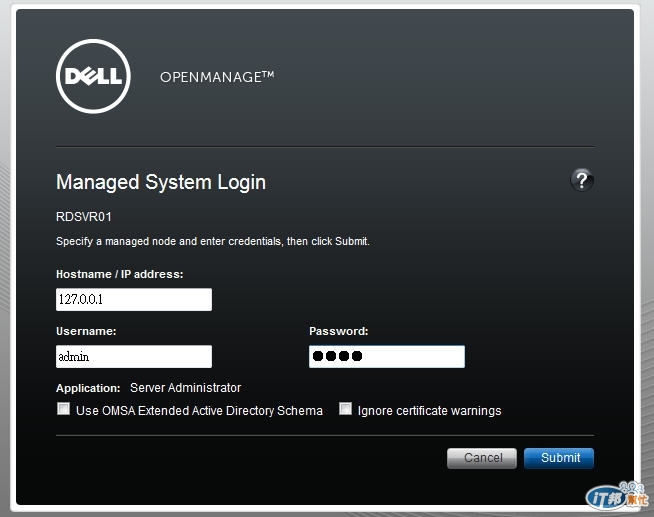
Task: Click the RDSVR01 server name
Action: click(x=84, y=217)
